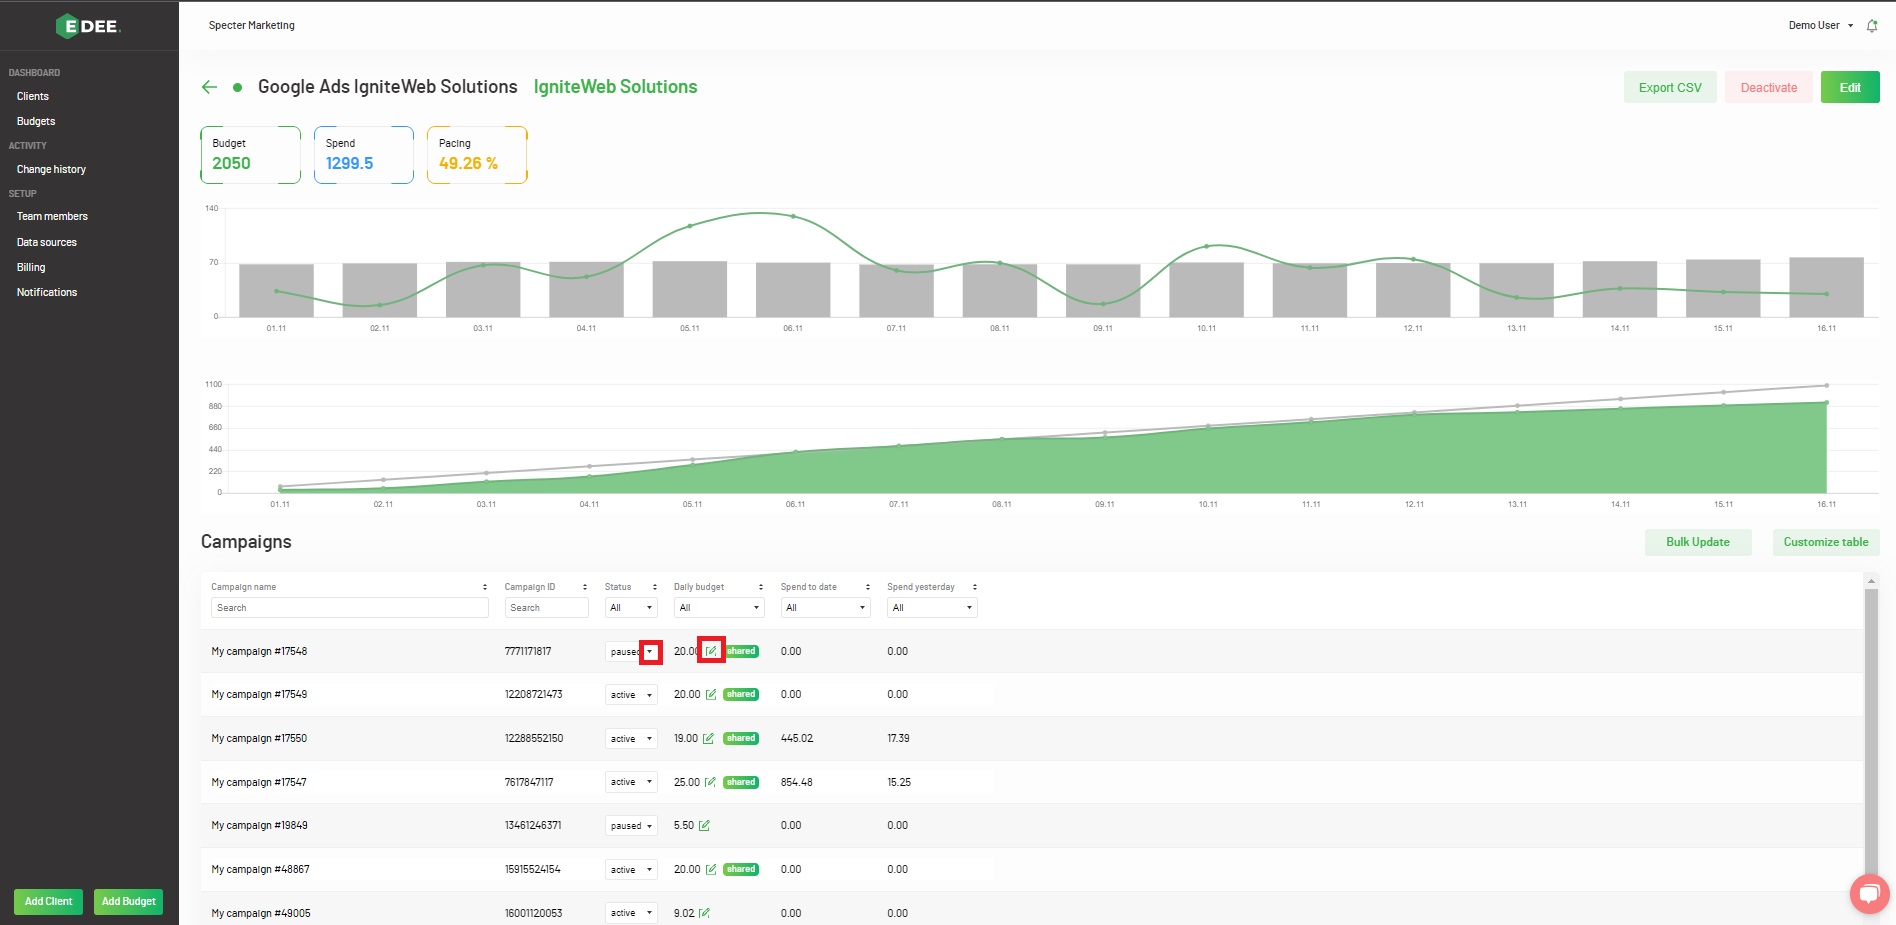Open status dropdown for My campaign #17549
Screen dimensions: 1896x925
tap(631, 695)
